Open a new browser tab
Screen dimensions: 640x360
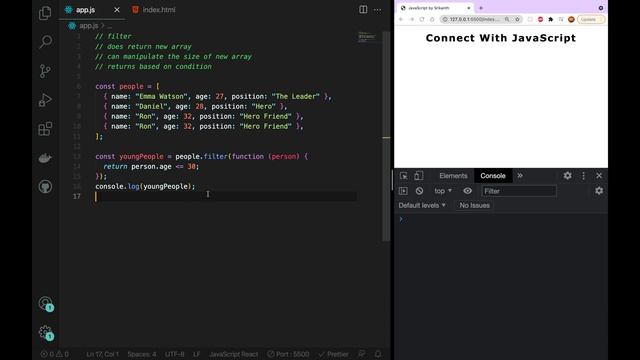[x=481, y=8]
